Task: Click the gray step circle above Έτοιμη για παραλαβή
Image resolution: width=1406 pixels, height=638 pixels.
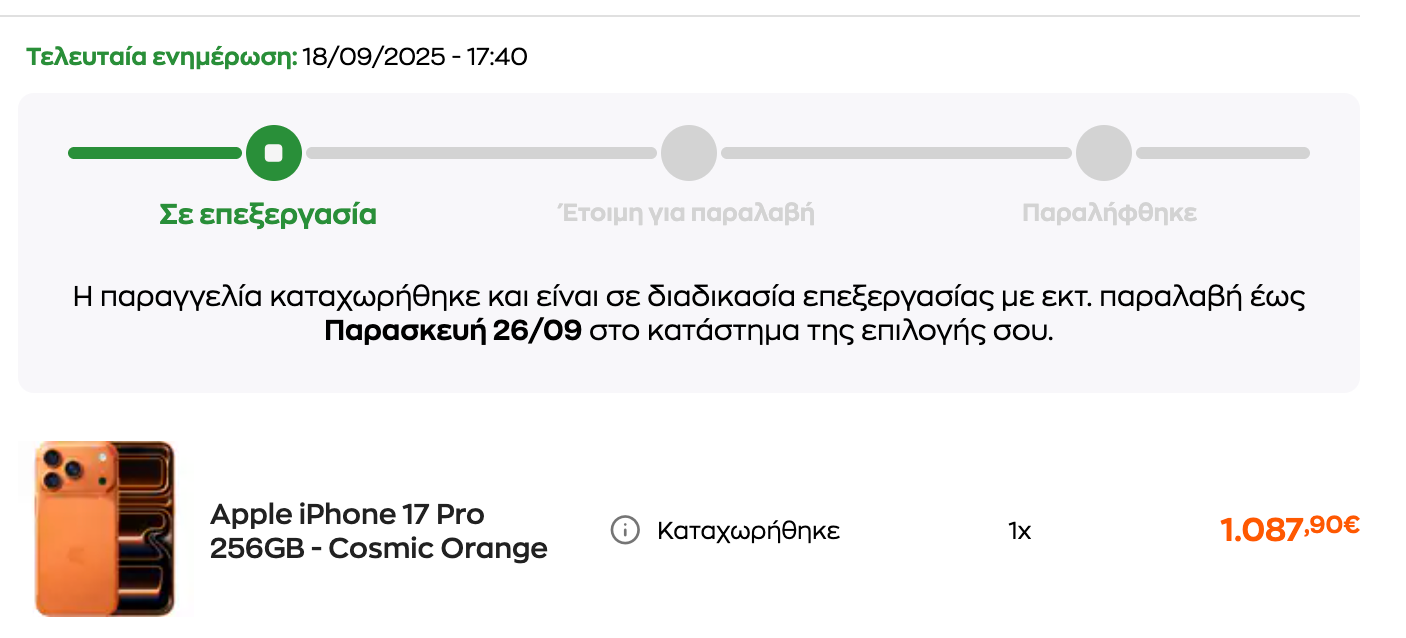Action: pyautogui.click(x=689, y=153)
